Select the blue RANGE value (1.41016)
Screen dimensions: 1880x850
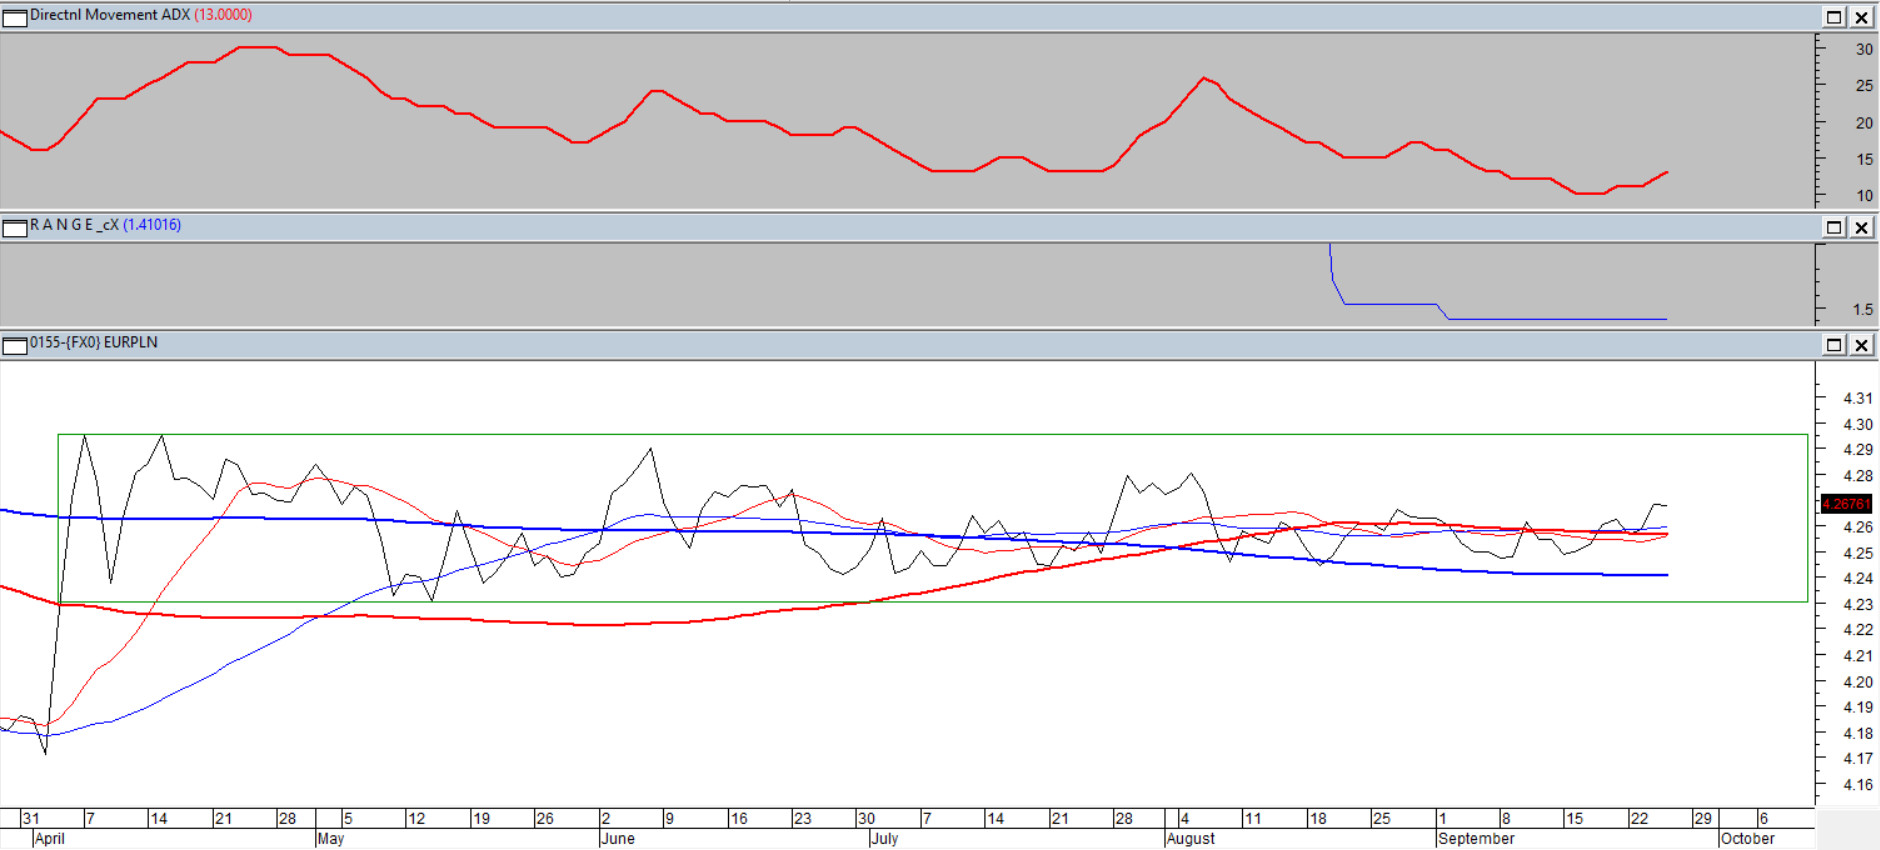[152, 225]
